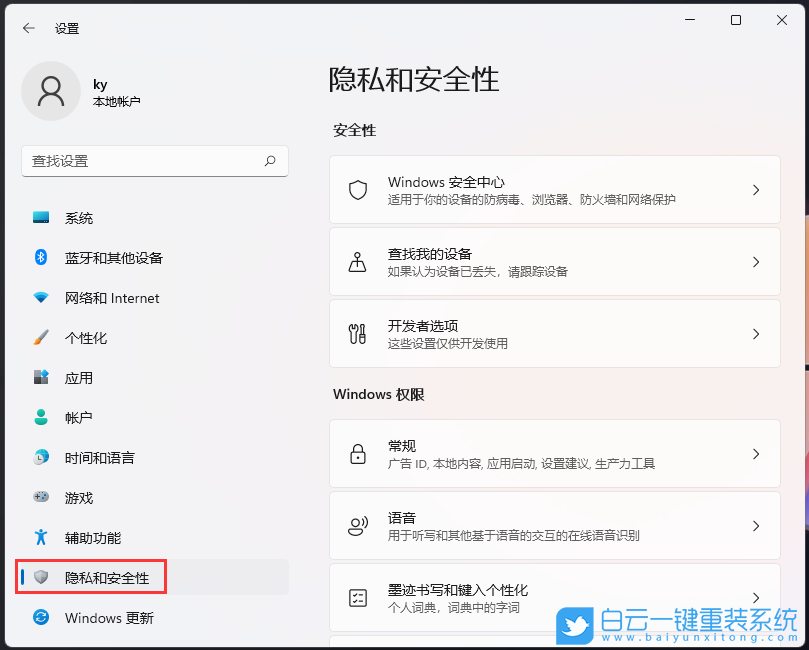
Task: Expand the 常规 settings row chevron
Action: (757, 454)
